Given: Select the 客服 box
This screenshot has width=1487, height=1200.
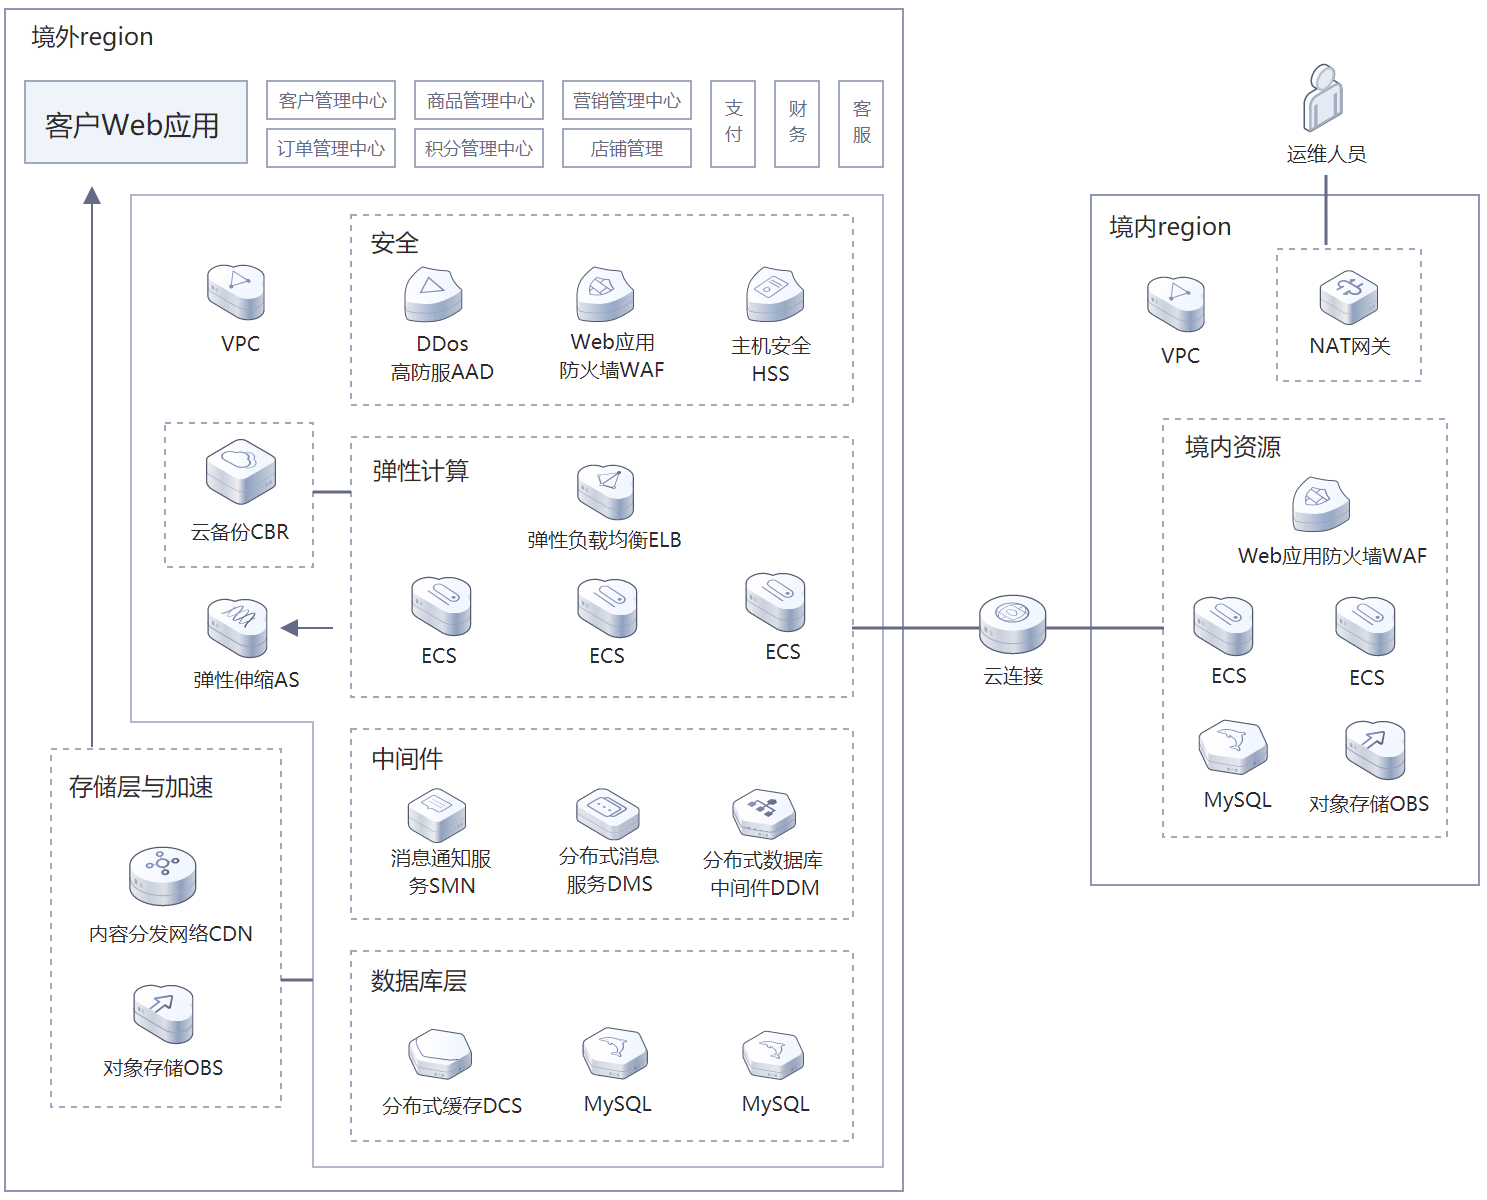Looking at the screenshot, I should pos(861,124).
